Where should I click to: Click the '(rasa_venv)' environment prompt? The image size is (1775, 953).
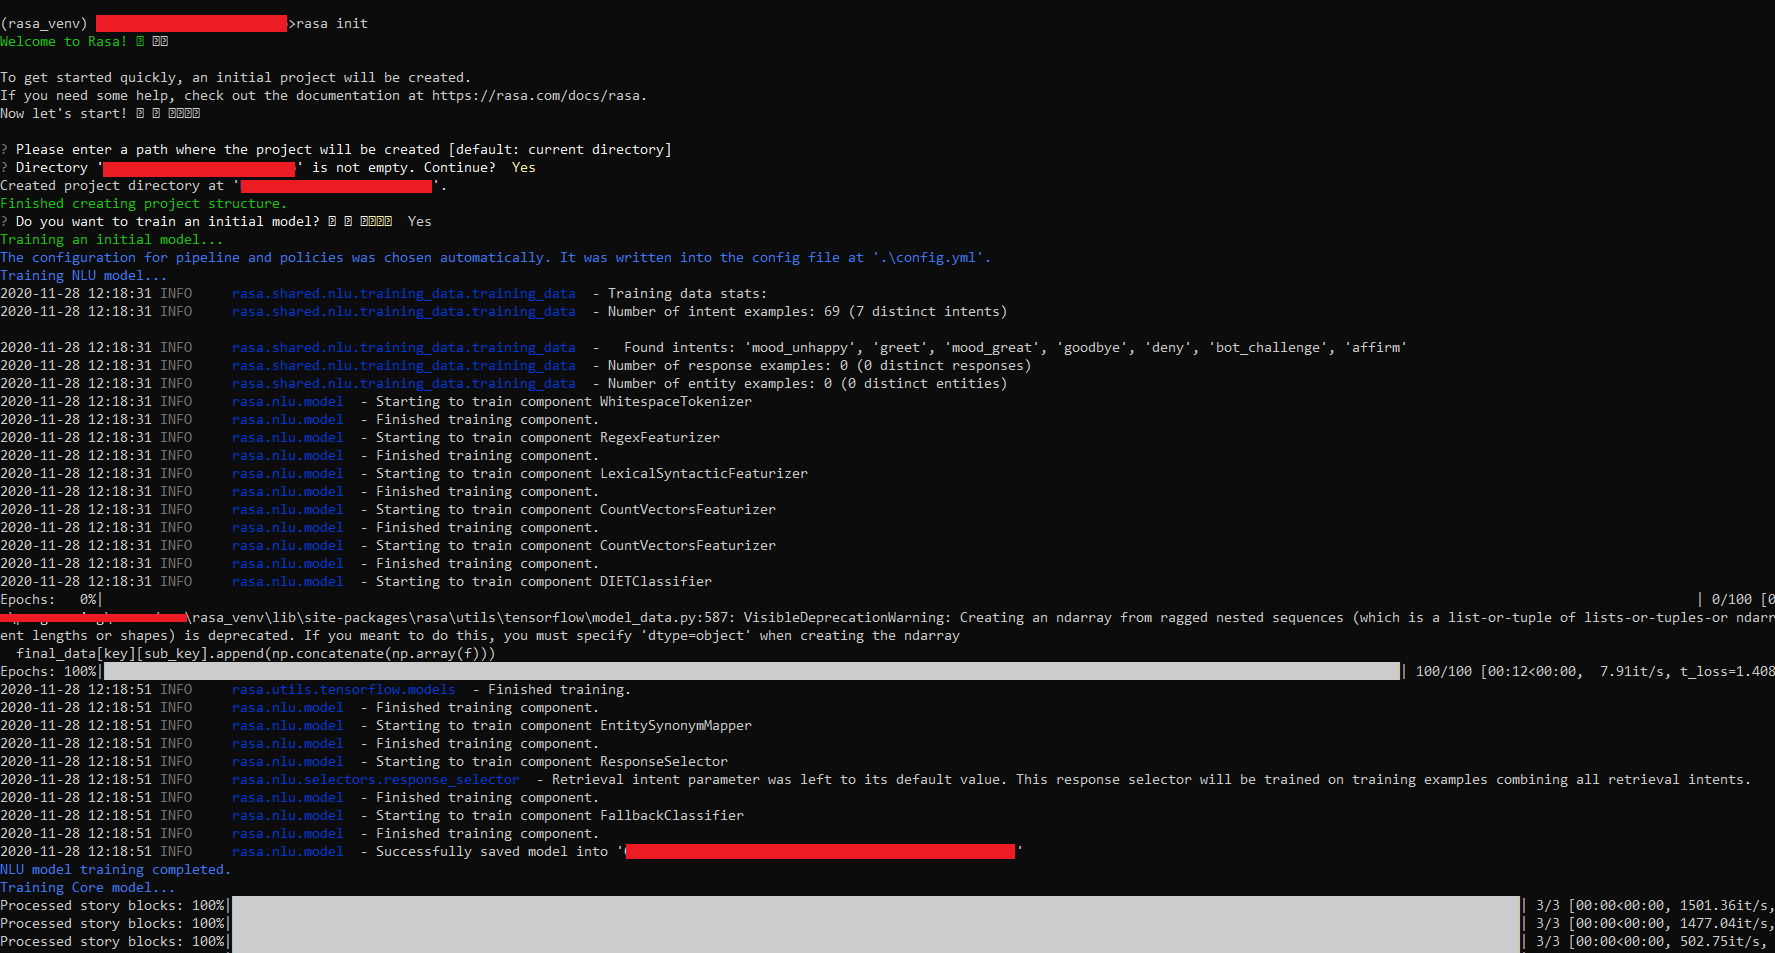click(x=44, y=24)
